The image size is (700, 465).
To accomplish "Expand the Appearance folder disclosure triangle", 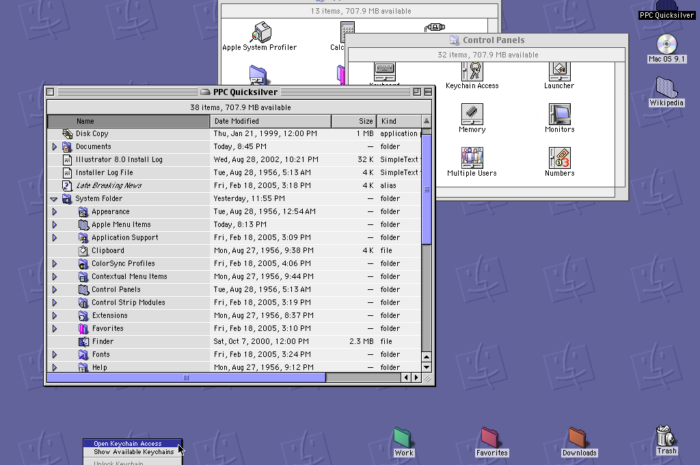I will click(x=54, y=212).
